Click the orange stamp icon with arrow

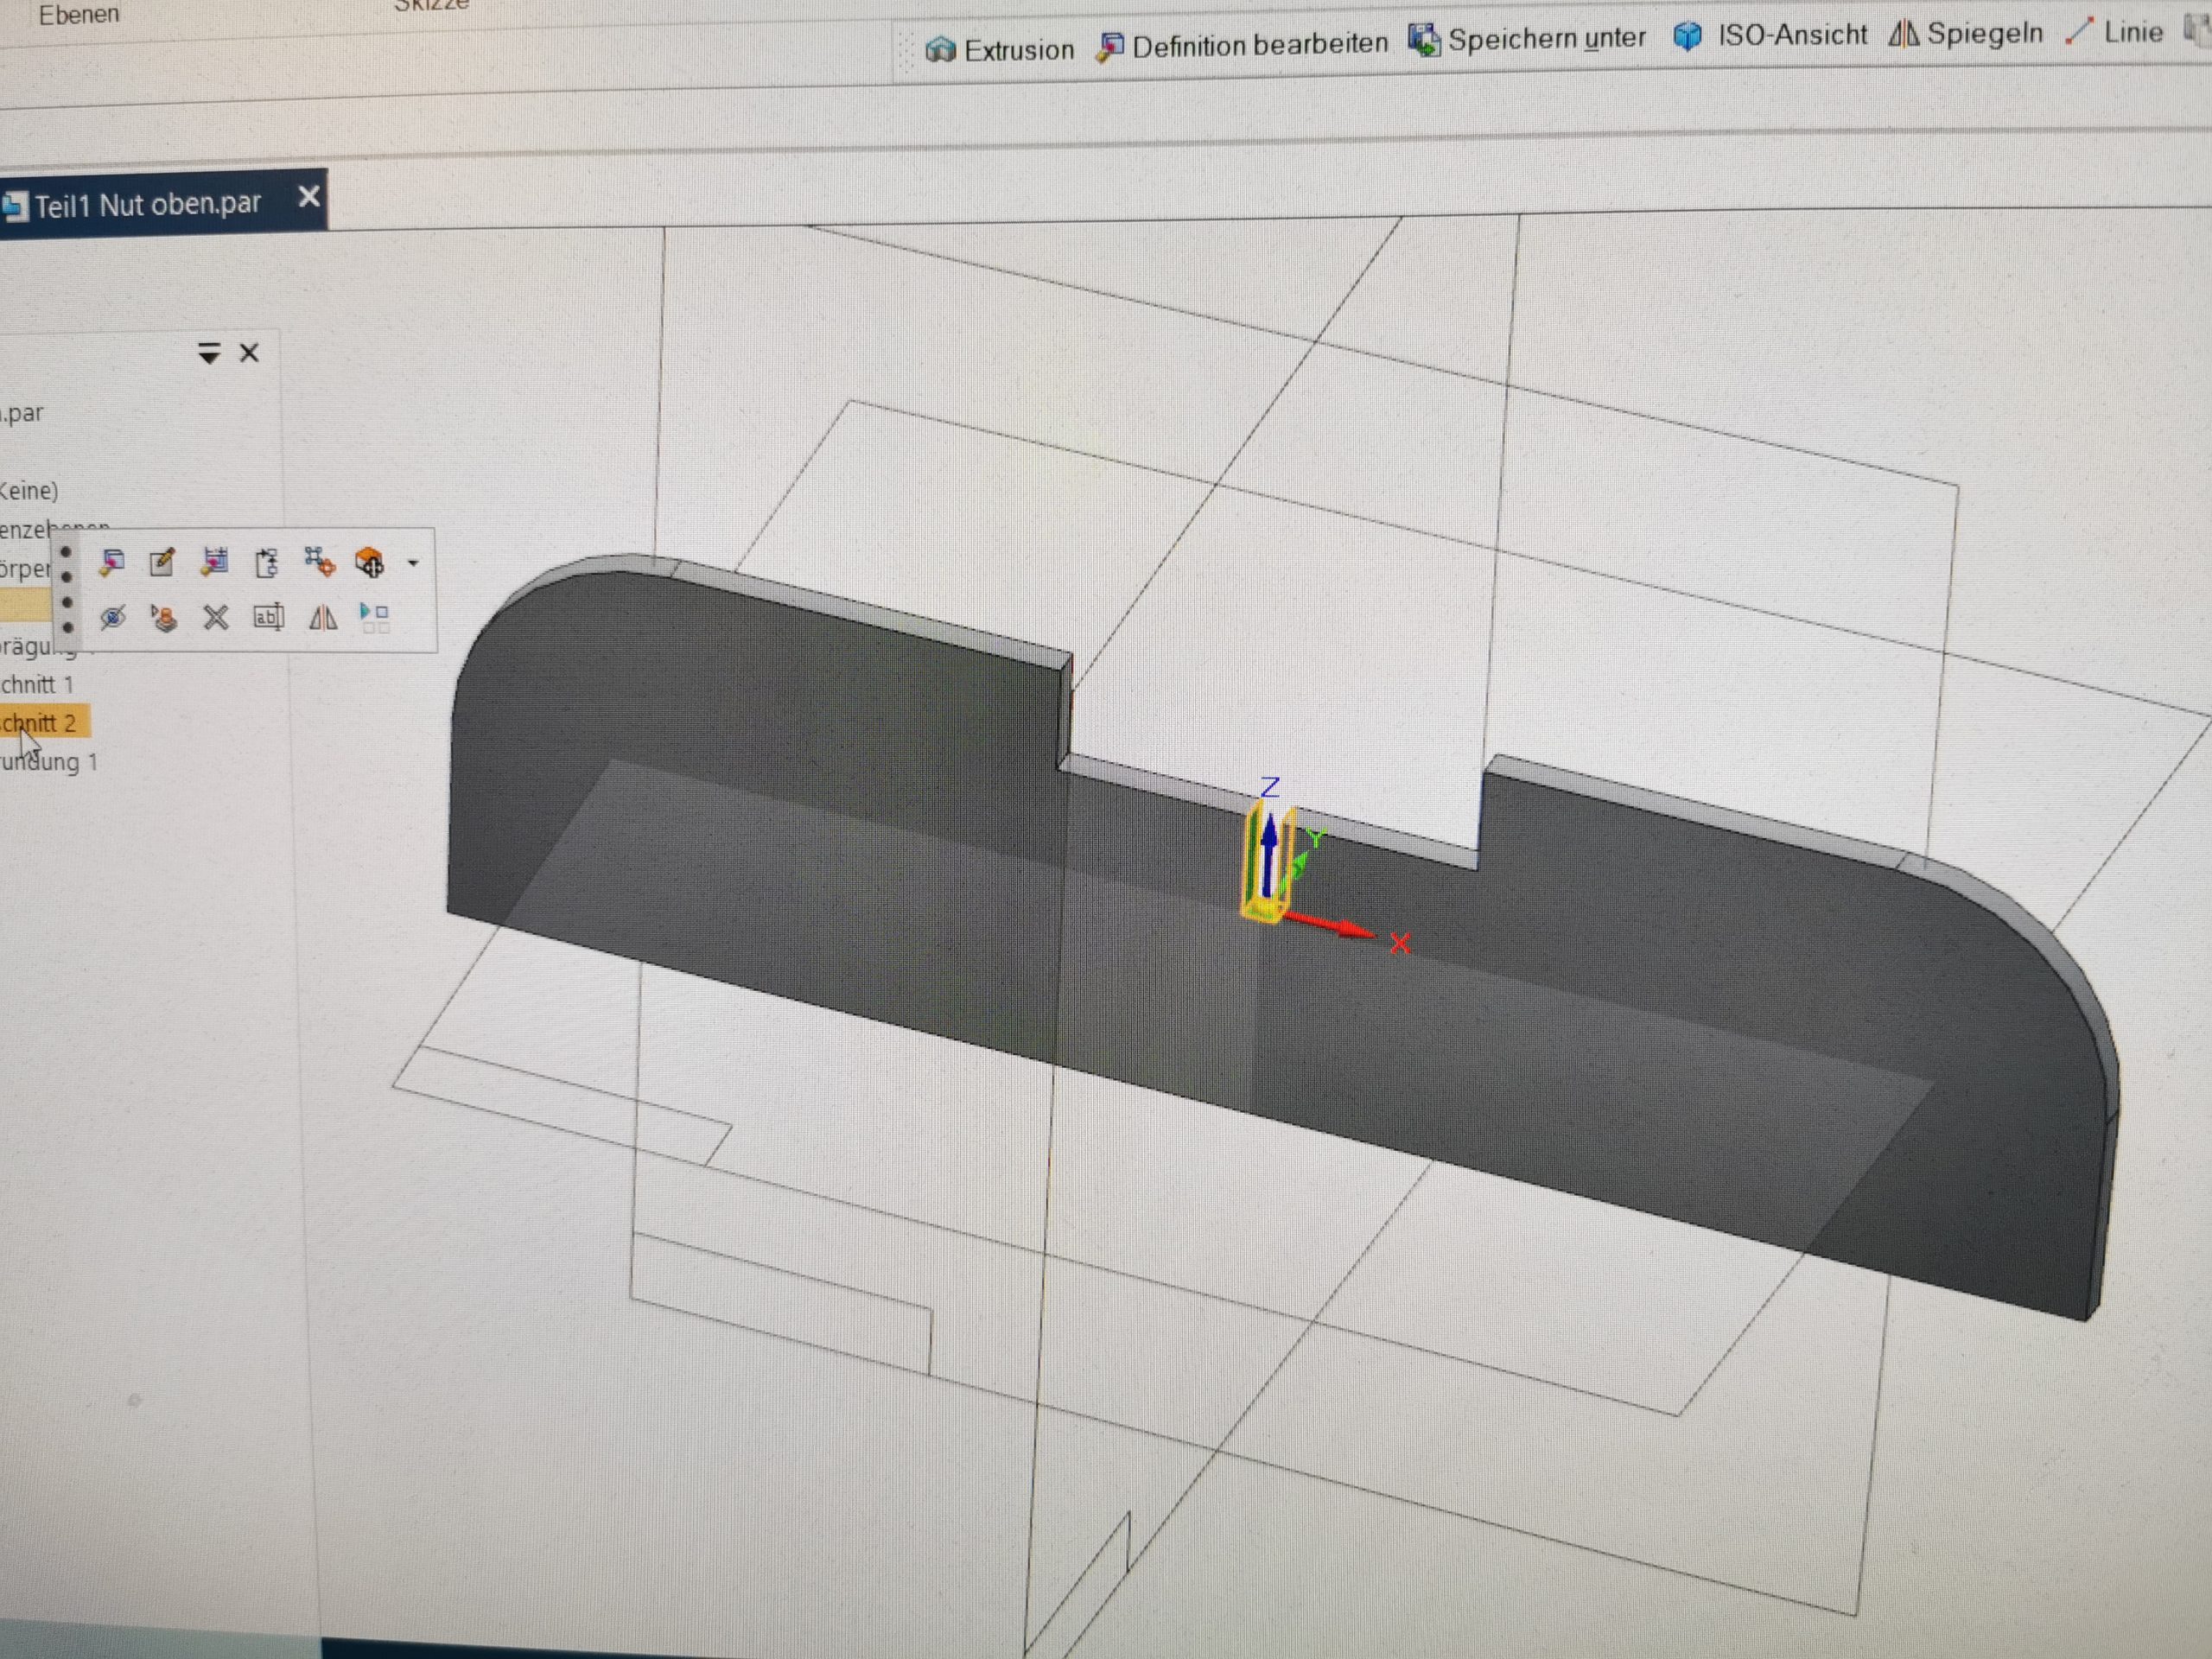[x=163, y=618]
